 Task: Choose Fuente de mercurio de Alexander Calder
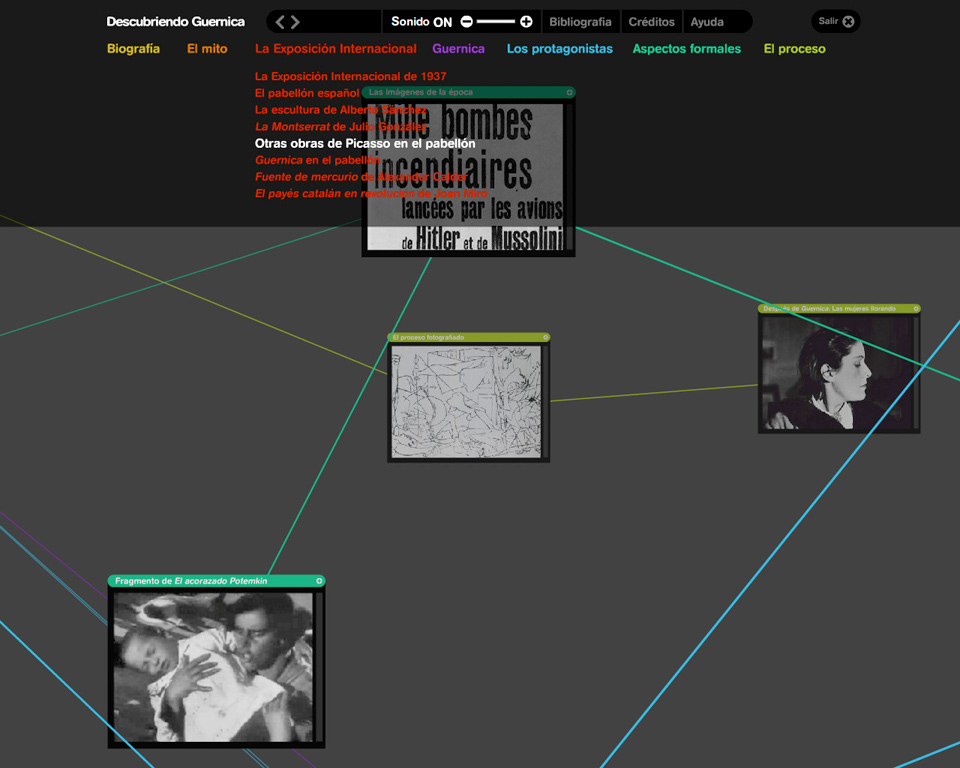[x=361, y=176]
